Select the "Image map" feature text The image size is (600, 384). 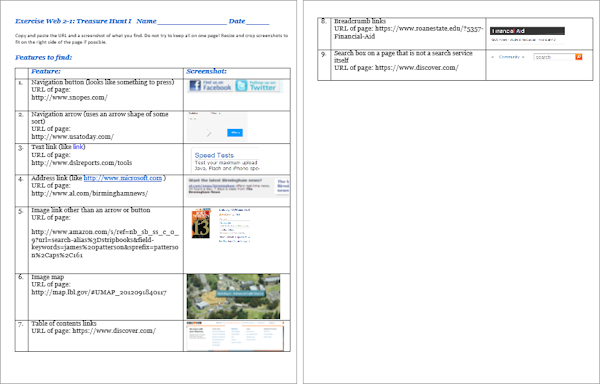pos(47,277)
